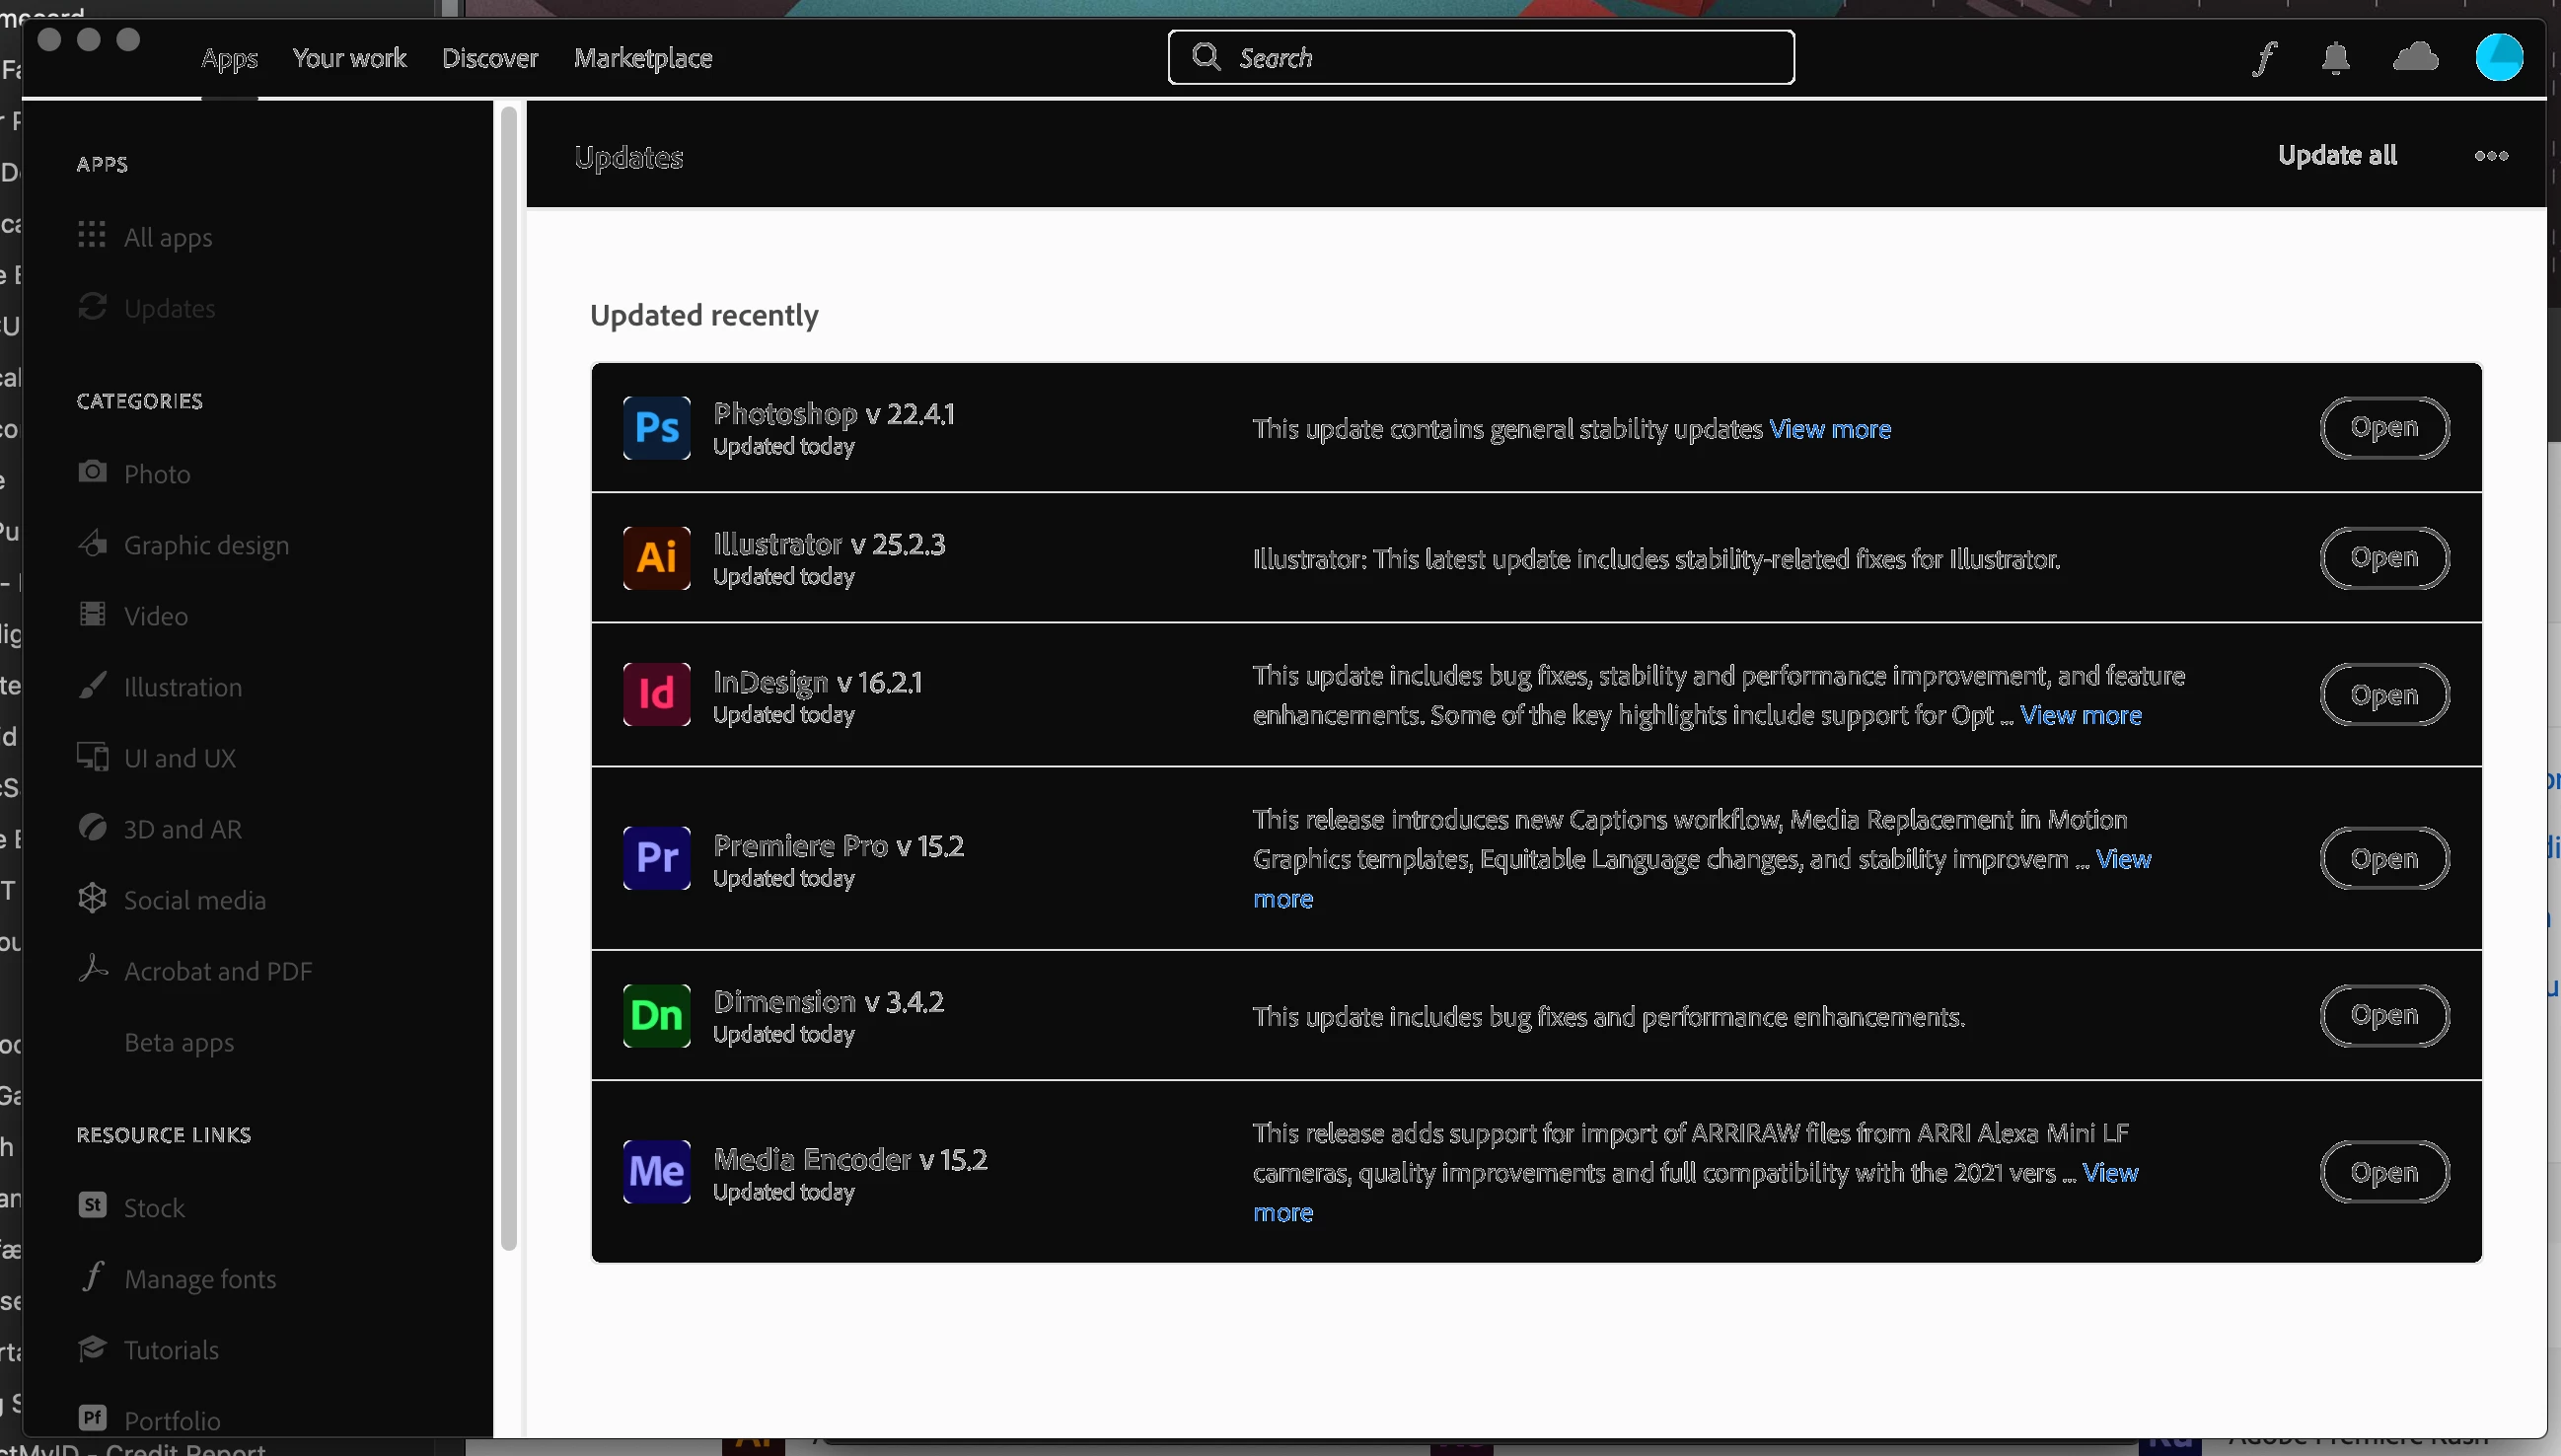The height and width of the screenshot is (1456, 2561).
Task: Click the Premiere Pro app icon
Action: pos(656,858)
